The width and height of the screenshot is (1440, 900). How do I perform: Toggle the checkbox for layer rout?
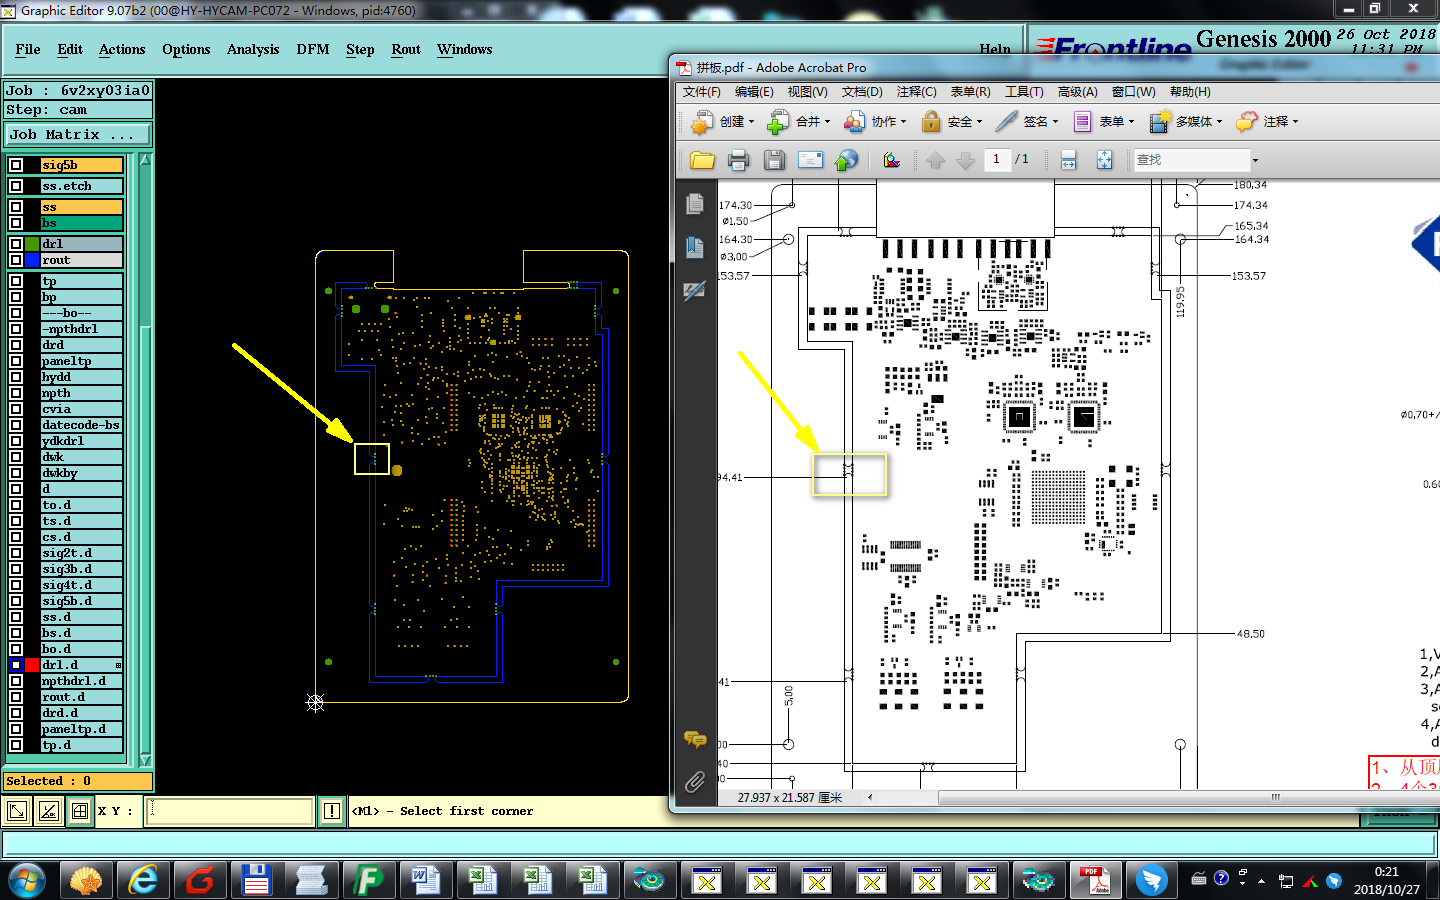pyautogui.click(x=16, y=260)
